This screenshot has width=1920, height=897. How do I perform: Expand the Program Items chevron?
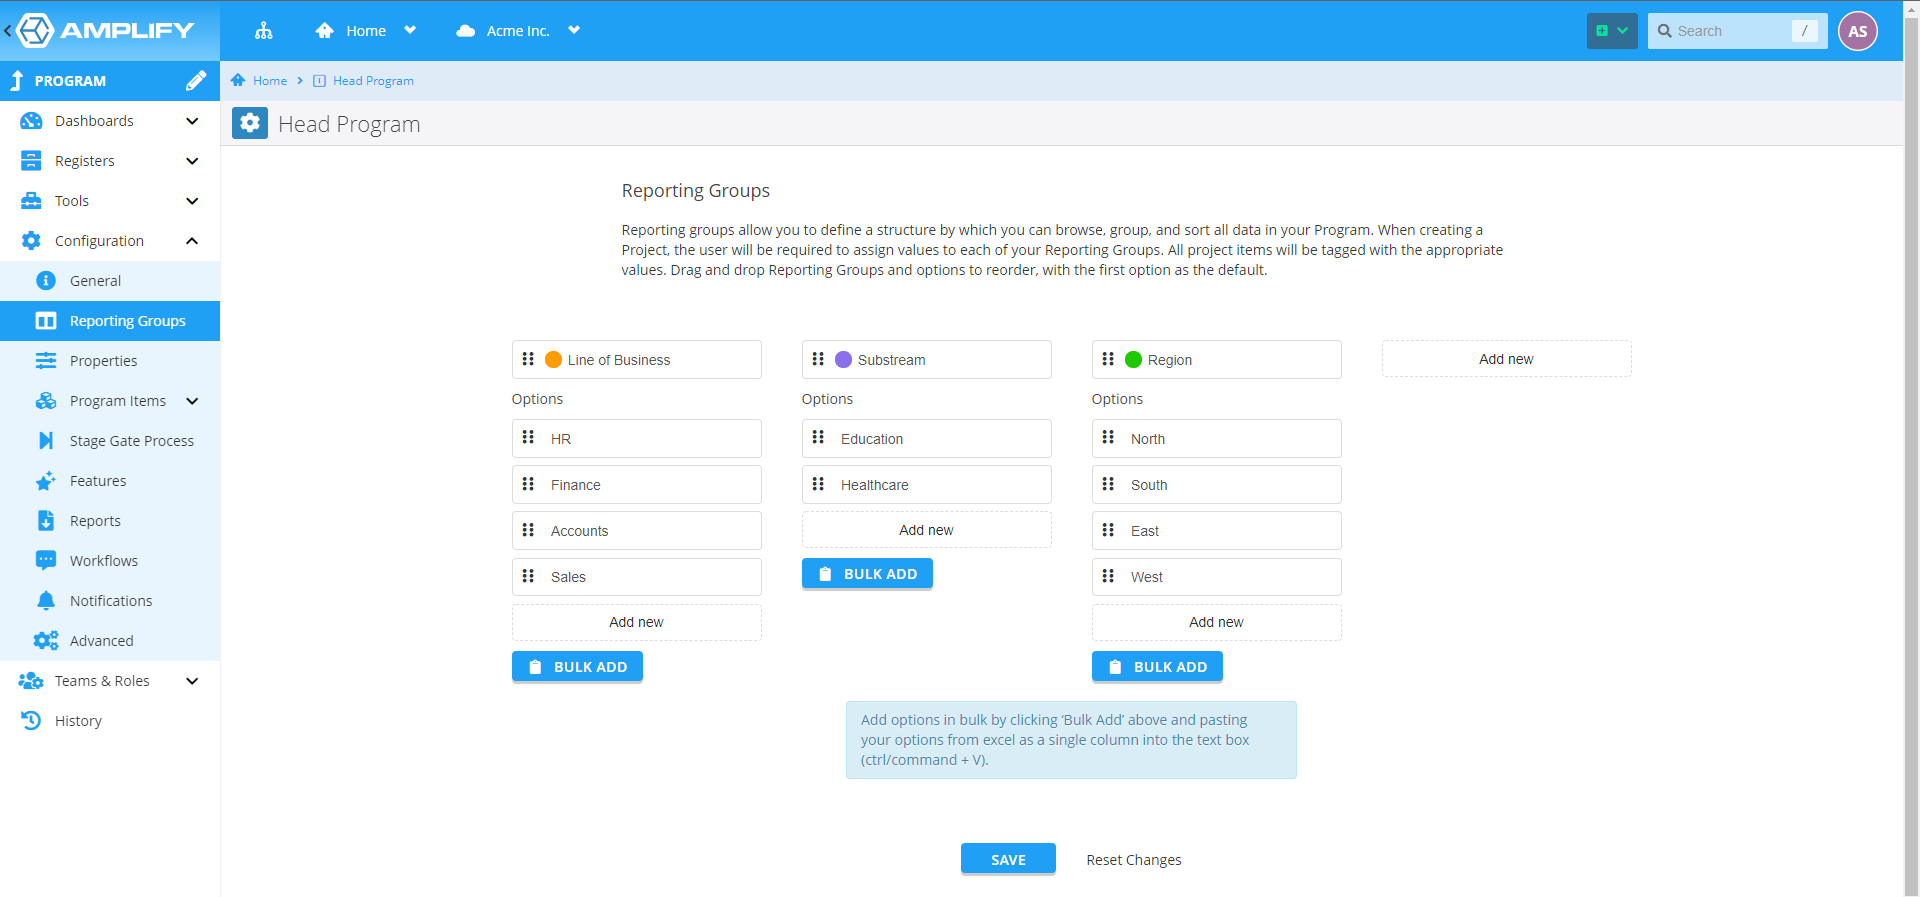[192, 401]
